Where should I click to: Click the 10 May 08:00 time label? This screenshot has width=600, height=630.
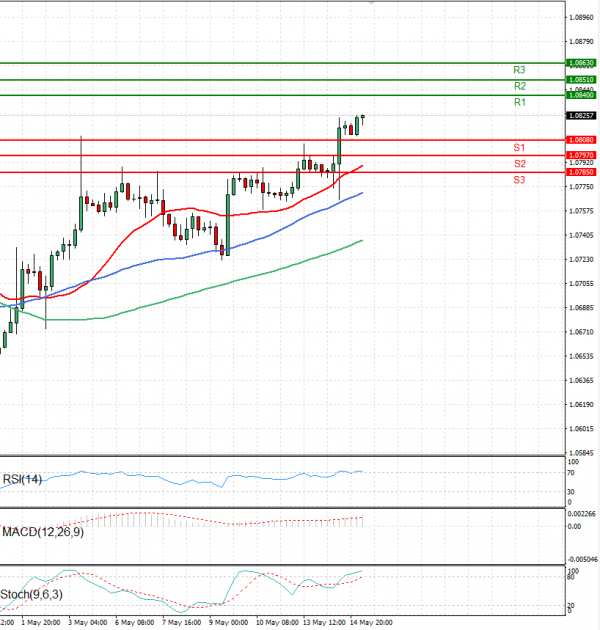pos(277,622)
